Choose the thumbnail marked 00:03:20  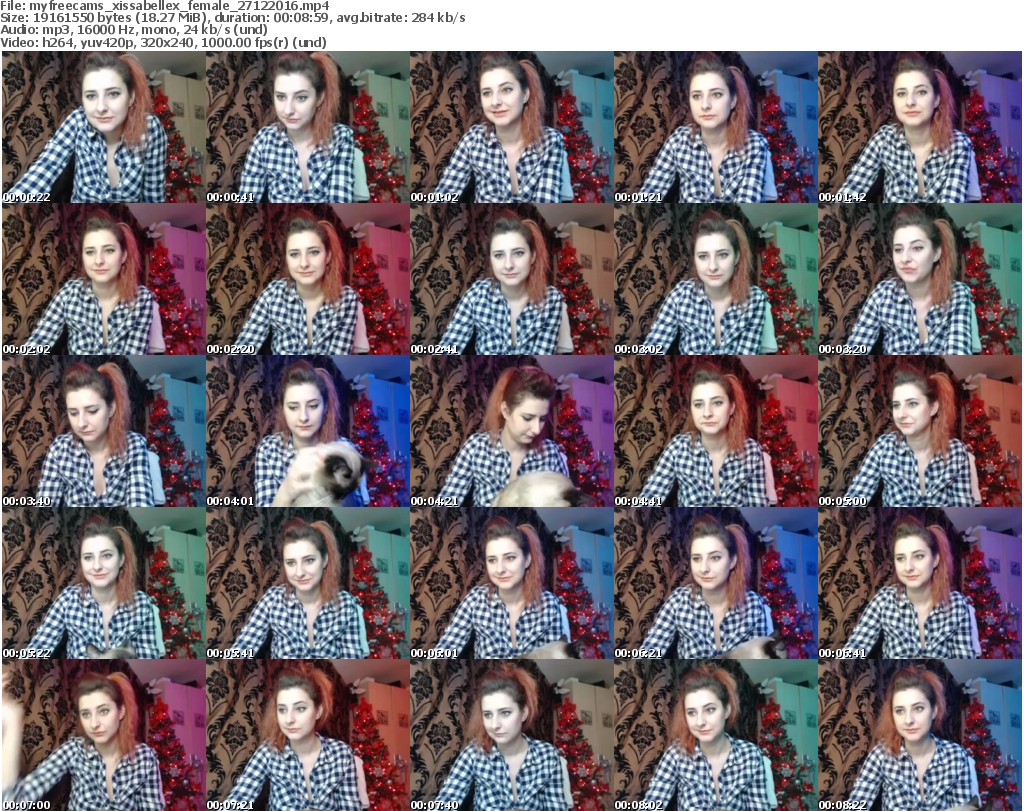pyautogui.click(x=919, y=280)
